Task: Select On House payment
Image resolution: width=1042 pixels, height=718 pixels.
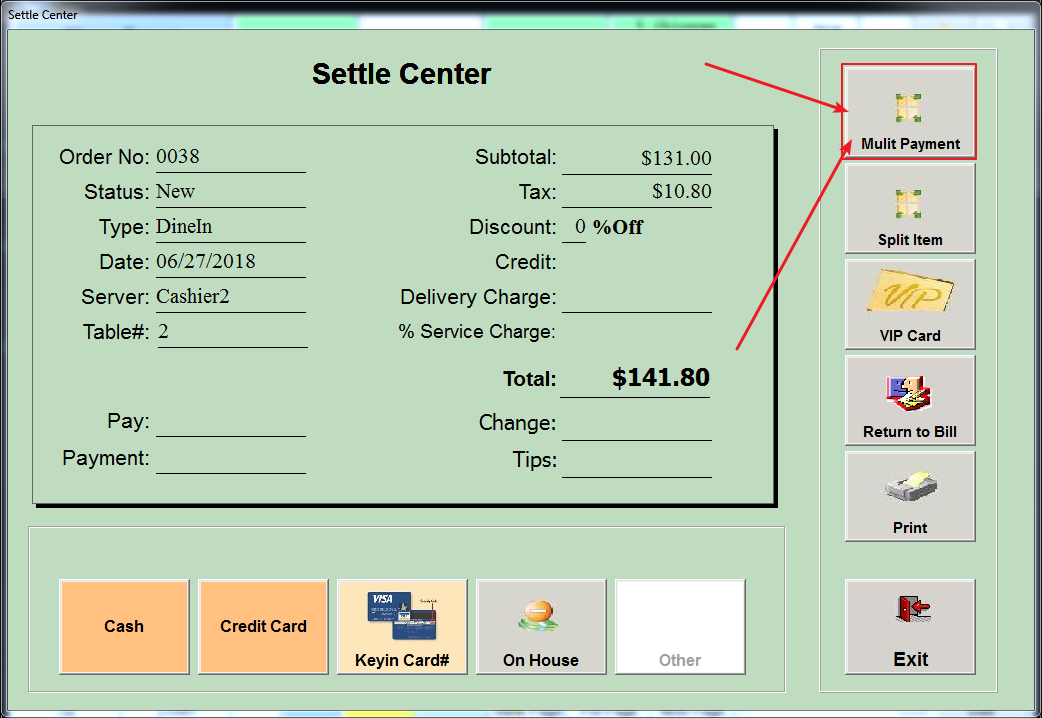Action: (x=541, y=626)
